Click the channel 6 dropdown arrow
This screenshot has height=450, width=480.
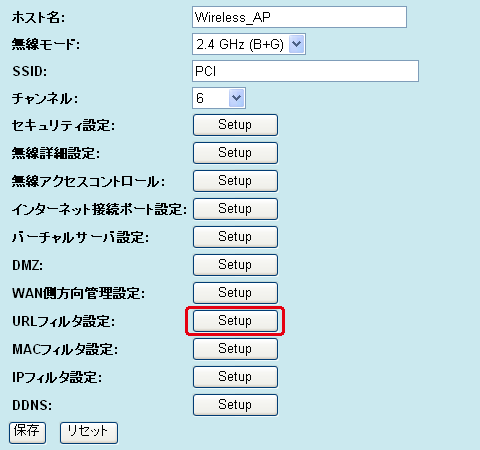coord(236,98)
